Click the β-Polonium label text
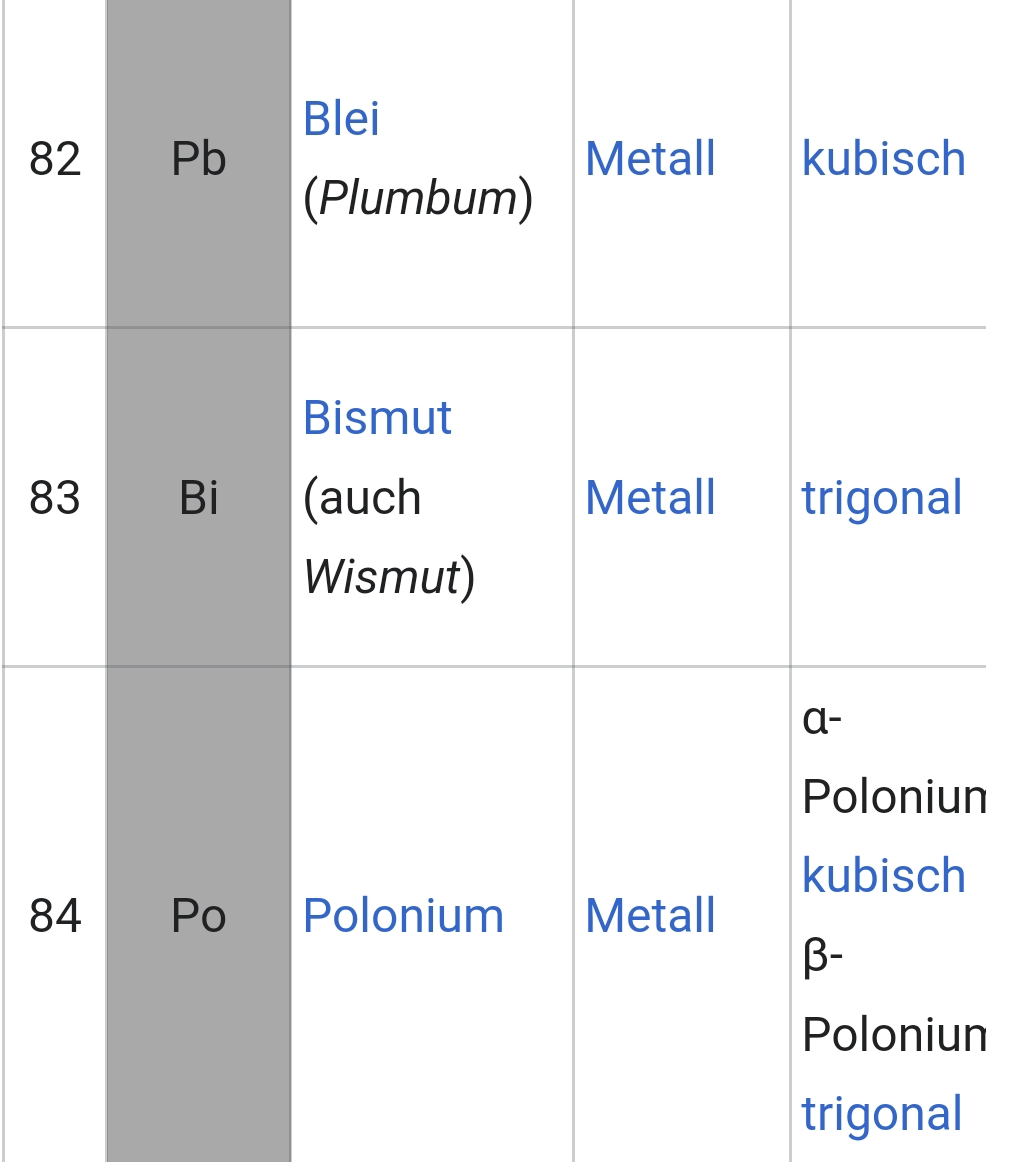Image resolution: width=1034 pixels, height=1162 pixels. 894,995
